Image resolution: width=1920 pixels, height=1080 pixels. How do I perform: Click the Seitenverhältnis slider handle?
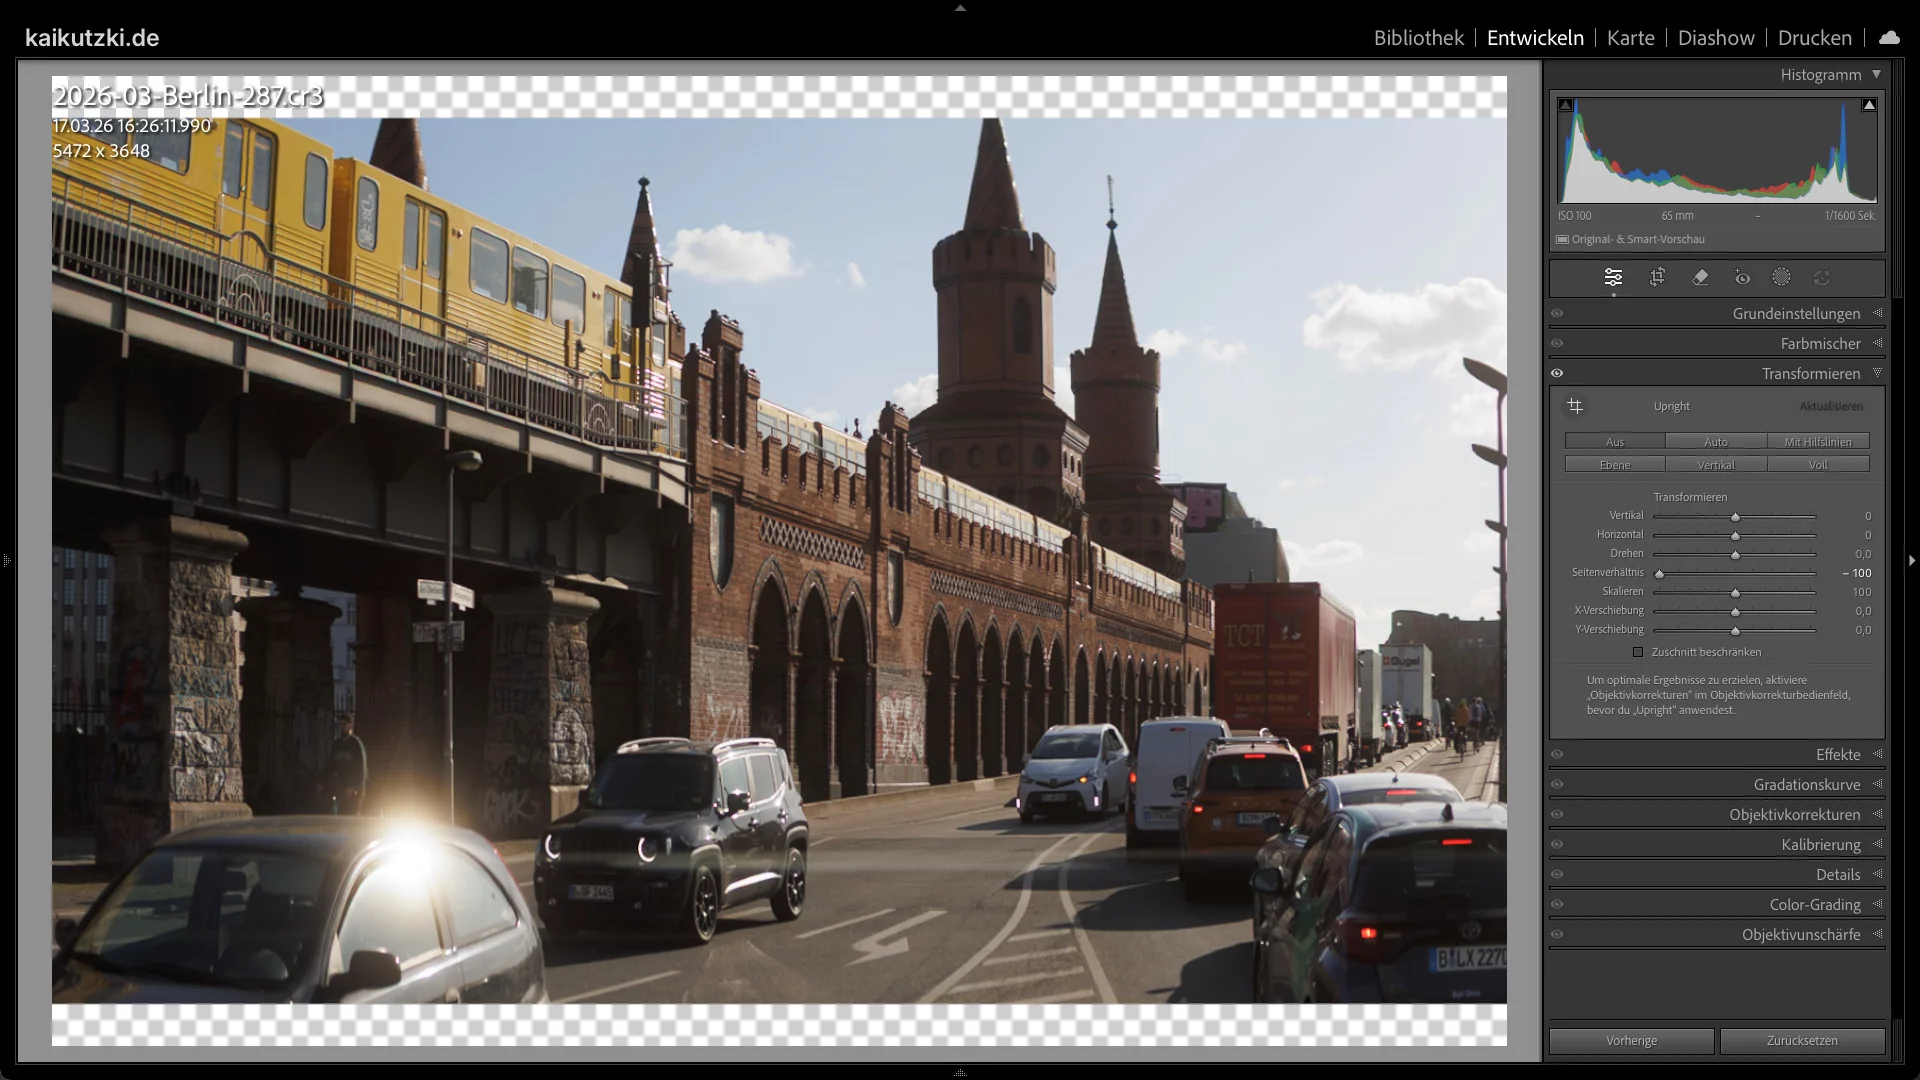coord(1659,574)
